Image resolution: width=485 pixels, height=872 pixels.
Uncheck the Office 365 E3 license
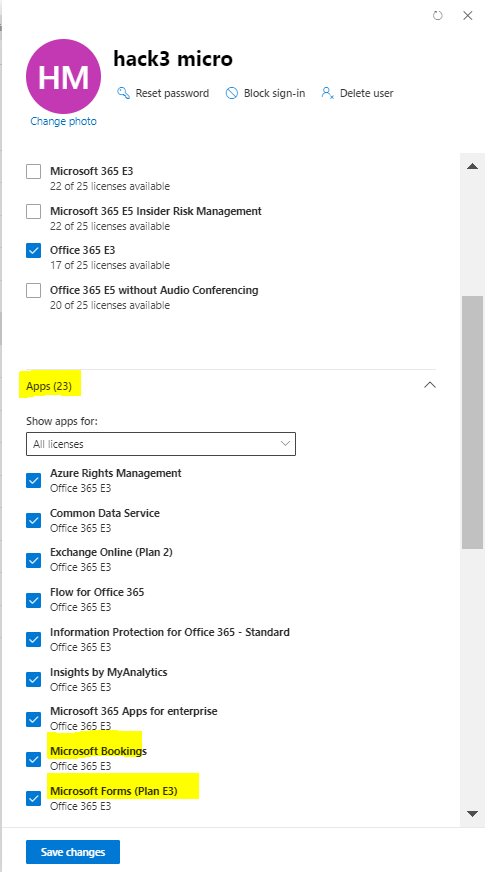33,250
